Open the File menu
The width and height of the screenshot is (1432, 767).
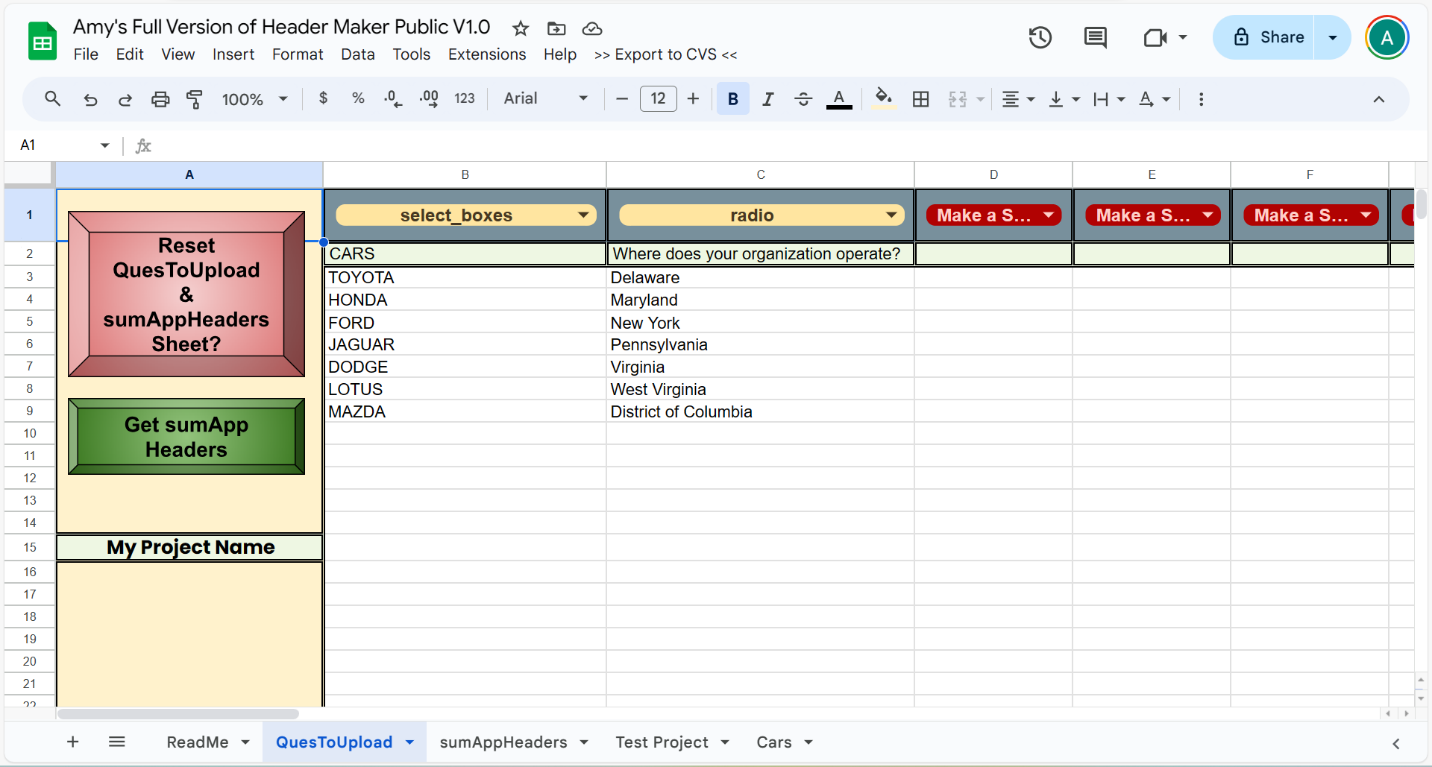coord(86,55)
